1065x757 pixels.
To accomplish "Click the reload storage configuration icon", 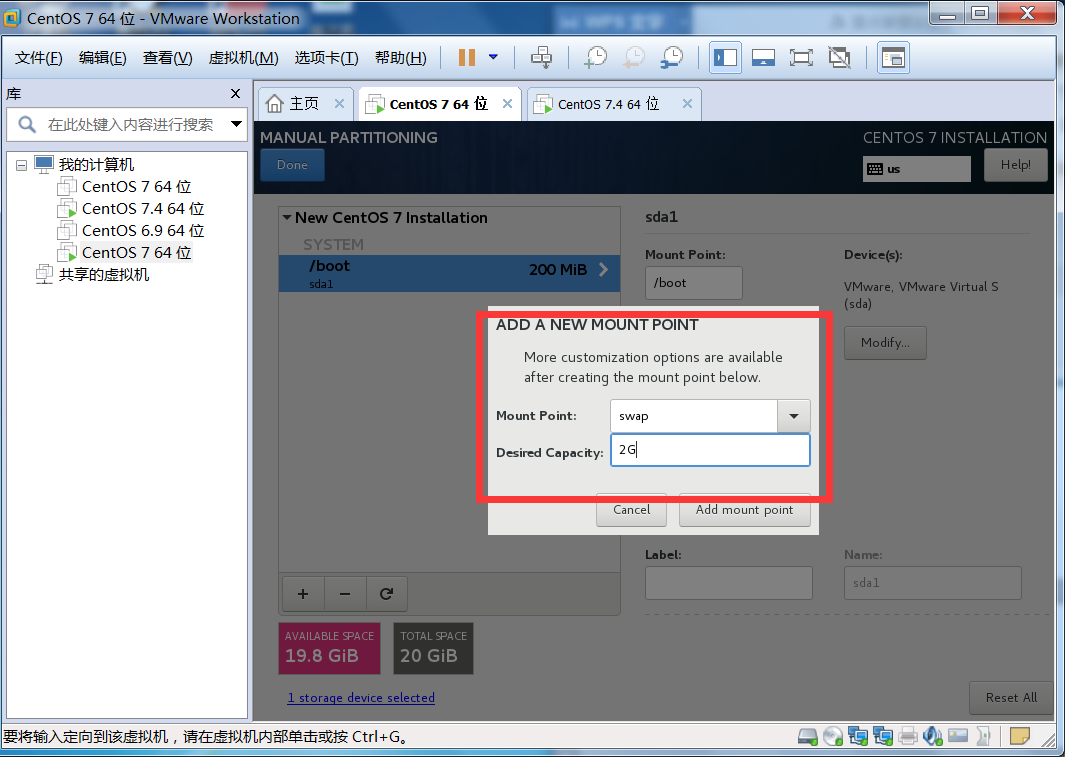I will tap(386, 594).
